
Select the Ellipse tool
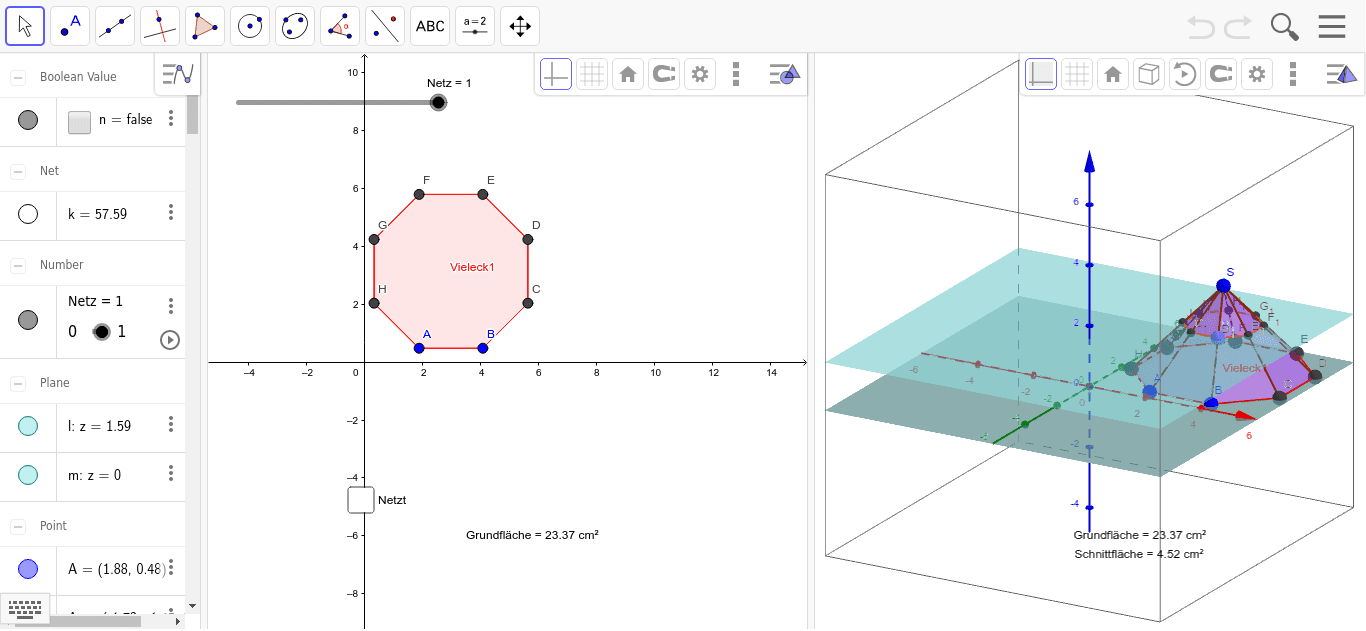tap(295, 26)
